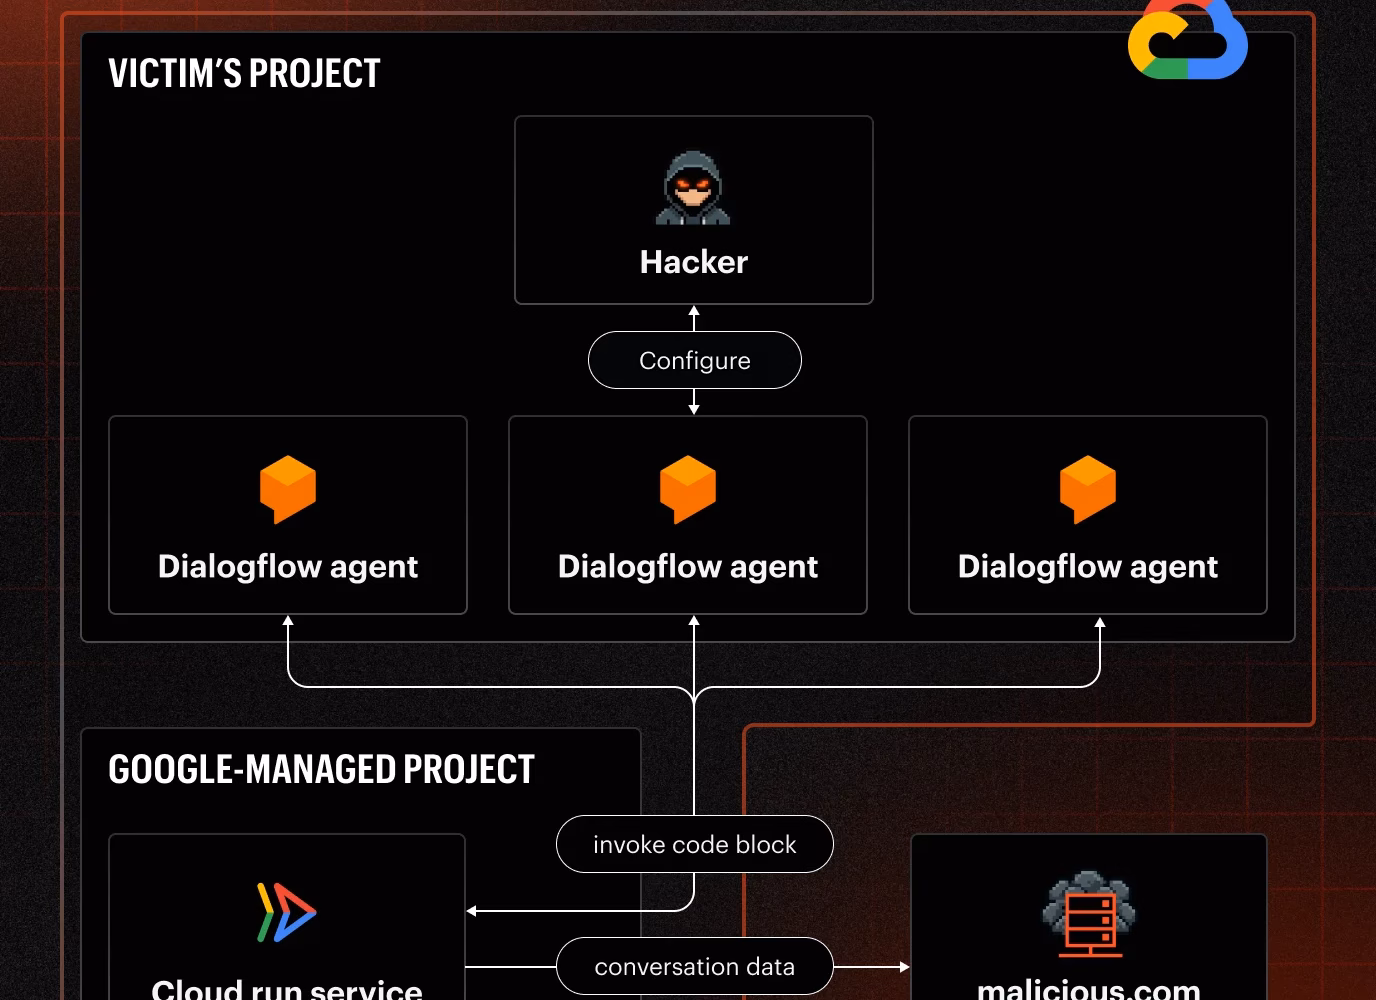1376x1000 pixels.
Task: Click the GOOGLE-MANAGED PROJECT heading
Action: tap(321, 769)
